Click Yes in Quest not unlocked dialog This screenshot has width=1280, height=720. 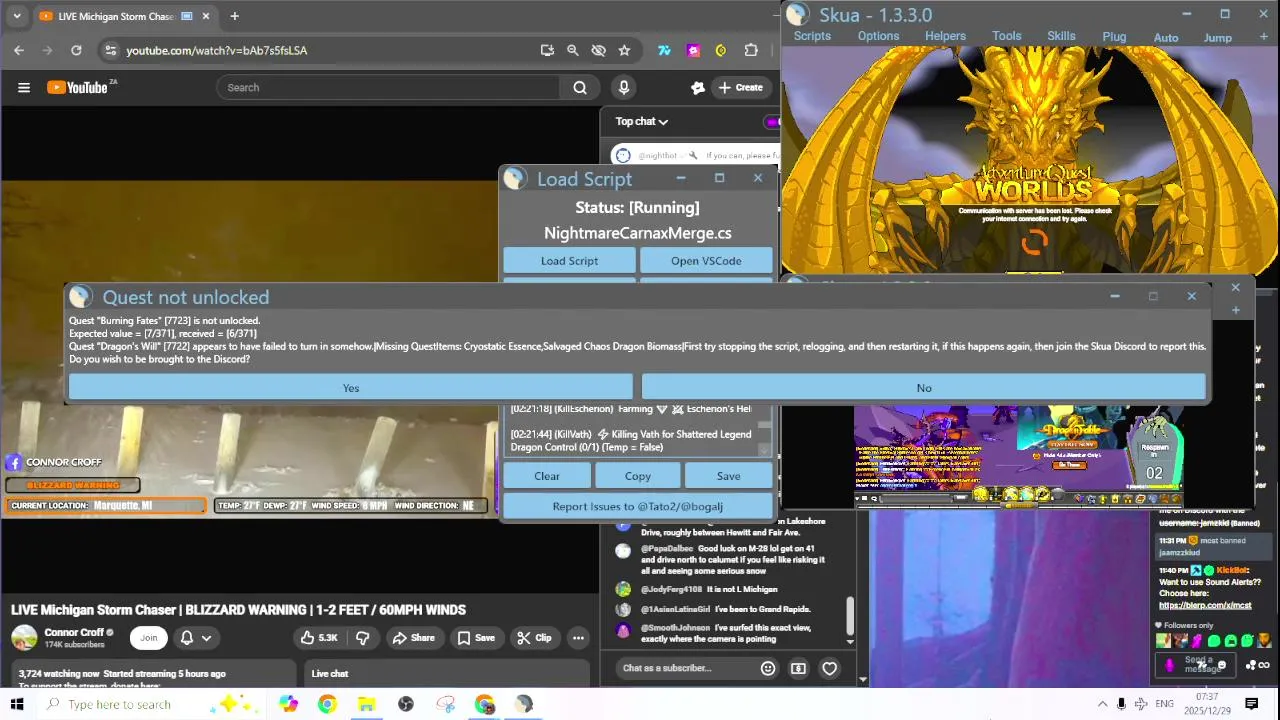pos(351,388)
